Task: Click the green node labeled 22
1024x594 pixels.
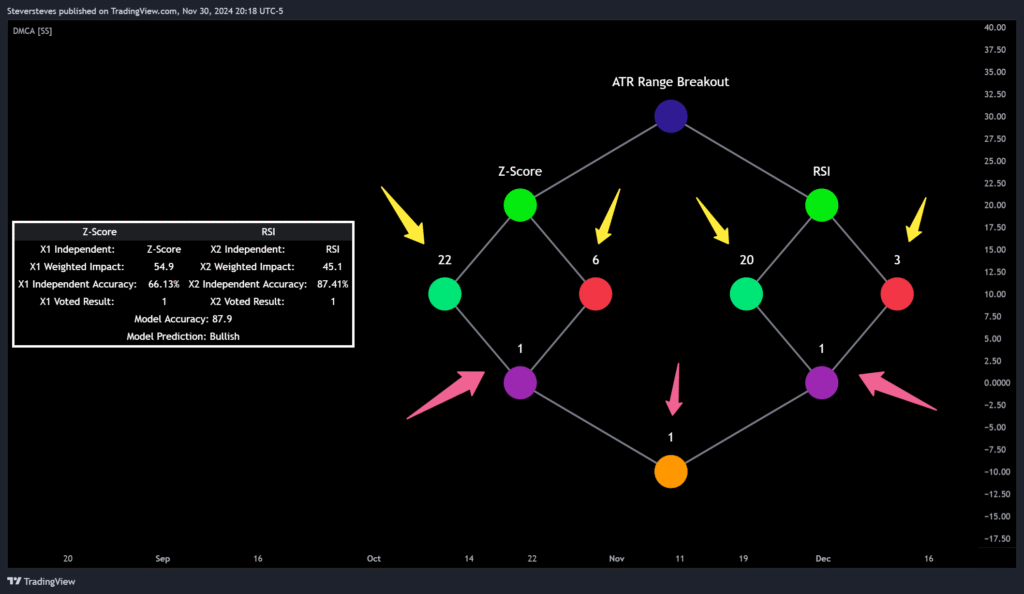Action: pos(444,294)
